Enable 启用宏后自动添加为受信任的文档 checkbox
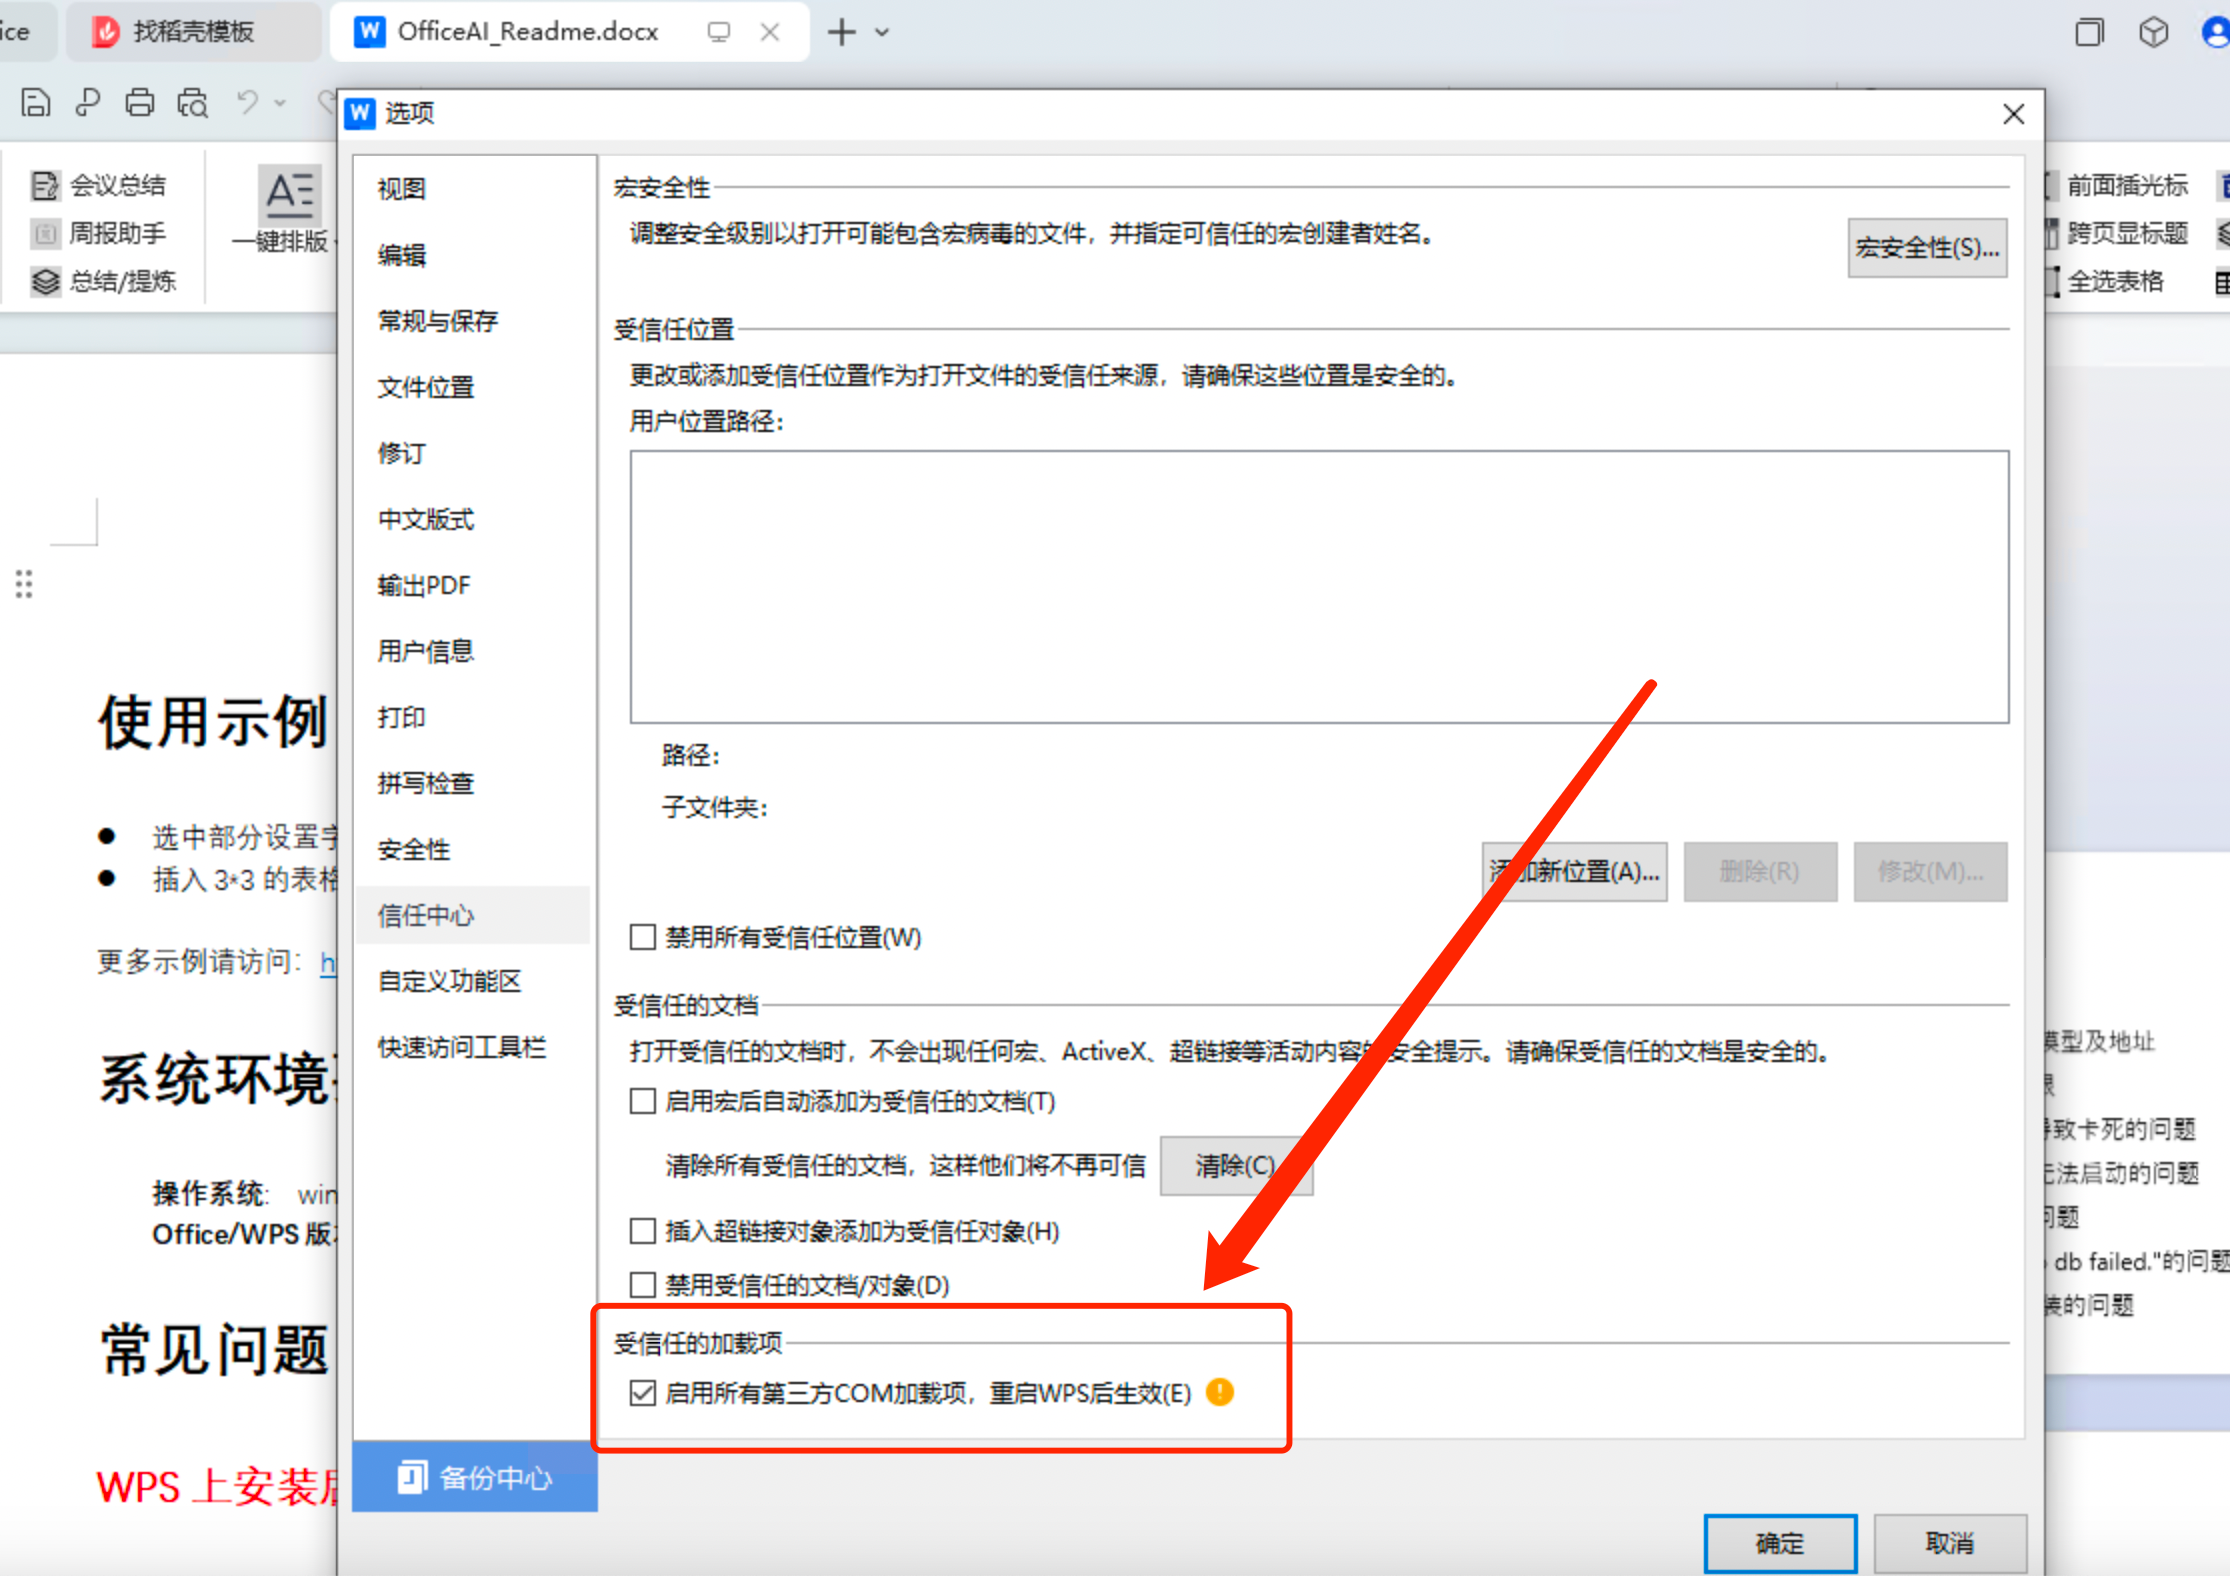Image resolution: width=2230 pixels, height=1576 pixels. point(643,1101)
